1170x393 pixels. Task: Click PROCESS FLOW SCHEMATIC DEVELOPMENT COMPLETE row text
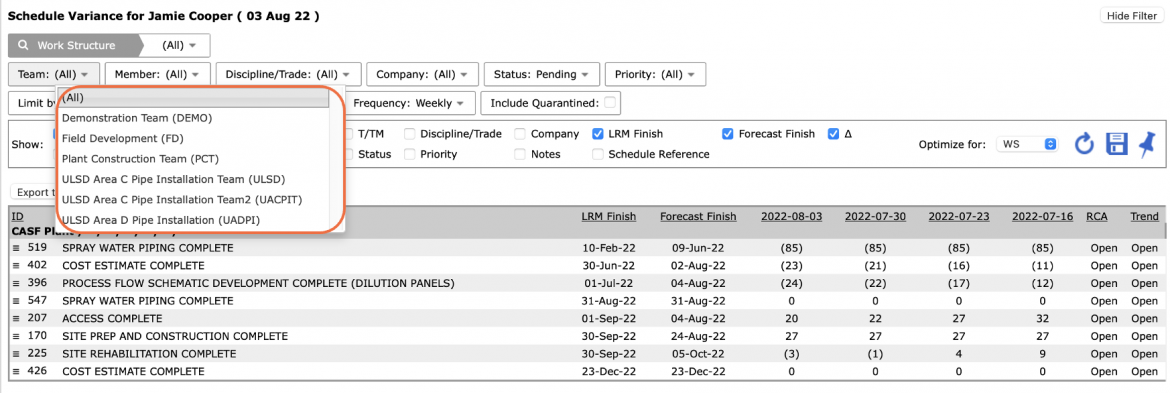[x=258, y=283]
